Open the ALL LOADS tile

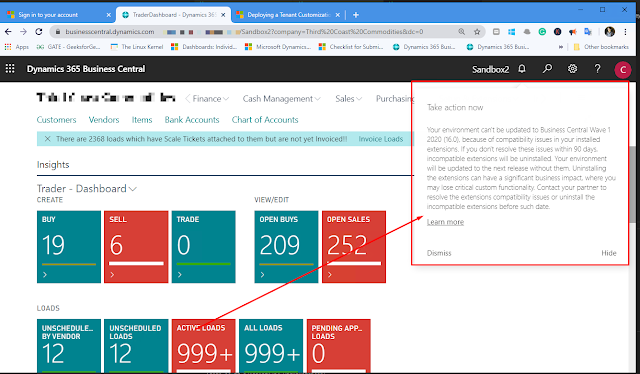(x=271, y=345)
